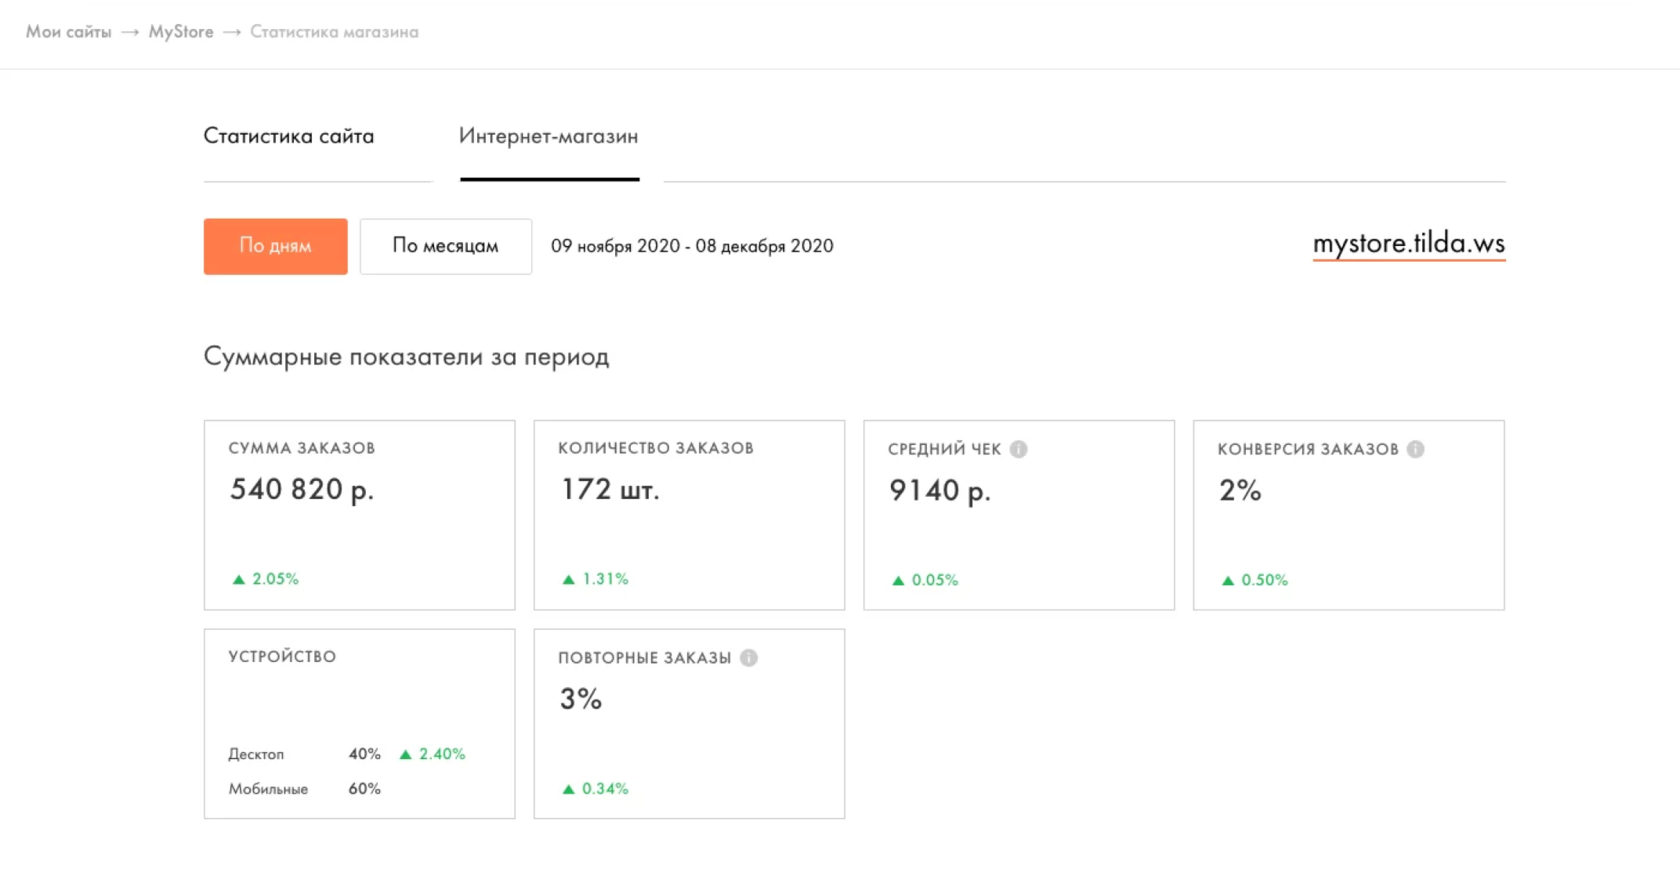The width and height of the screenshot is (1680, 872).
Task: Navigate to MyStore breadcrumb
Action: [x=181, y=32]
